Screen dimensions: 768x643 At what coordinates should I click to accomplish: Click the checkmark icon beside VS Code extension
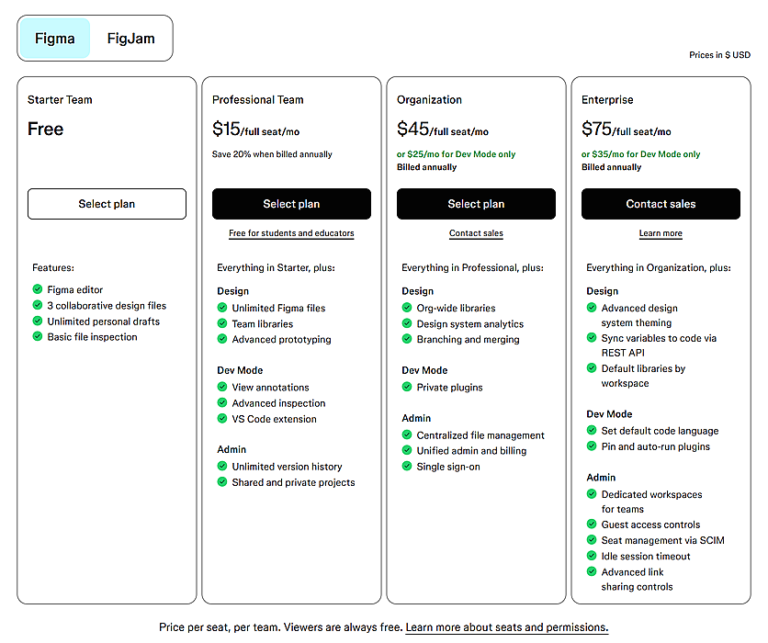pyautogui.click(x=223, y=419)
